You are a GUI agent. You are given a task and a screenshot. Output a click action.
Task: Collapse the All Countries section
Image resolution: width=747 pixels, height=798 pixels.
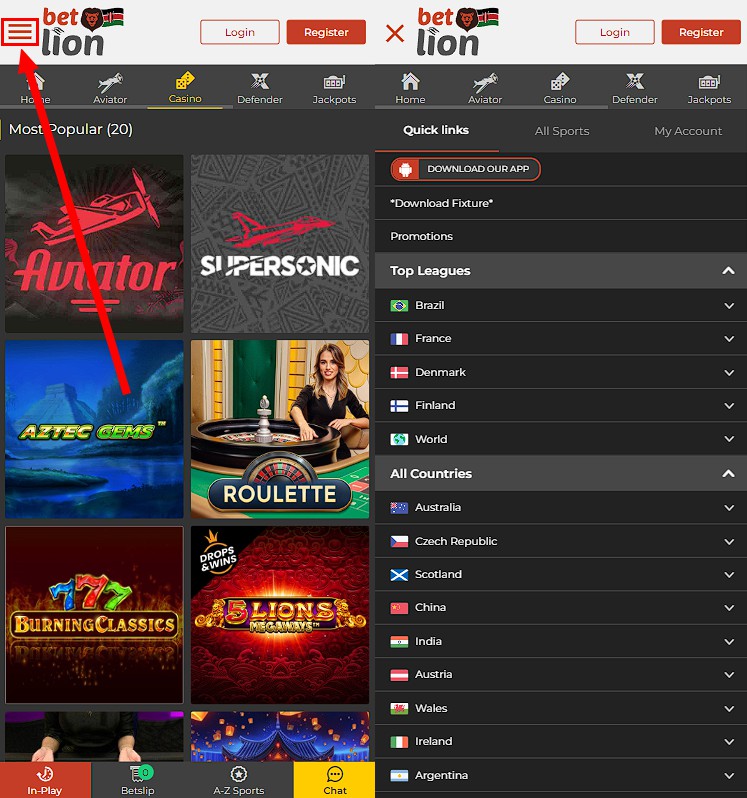729,474
